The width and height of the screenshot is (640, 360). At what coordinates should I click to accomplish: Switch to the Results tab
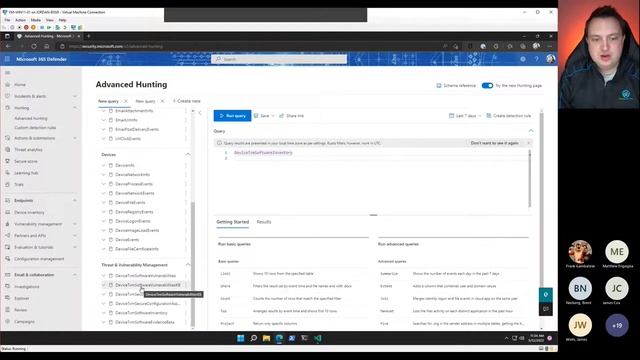[x=264, y=222]
